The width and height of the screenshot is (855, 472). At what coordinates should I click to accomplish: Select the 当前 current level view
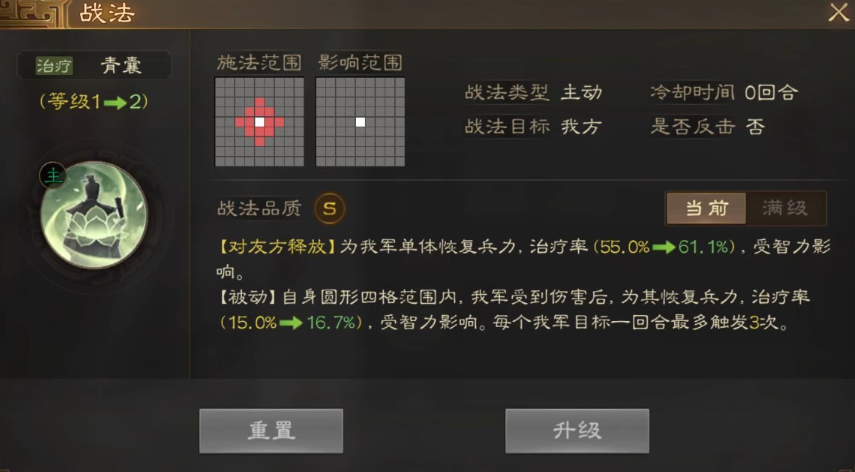point(707,208)
